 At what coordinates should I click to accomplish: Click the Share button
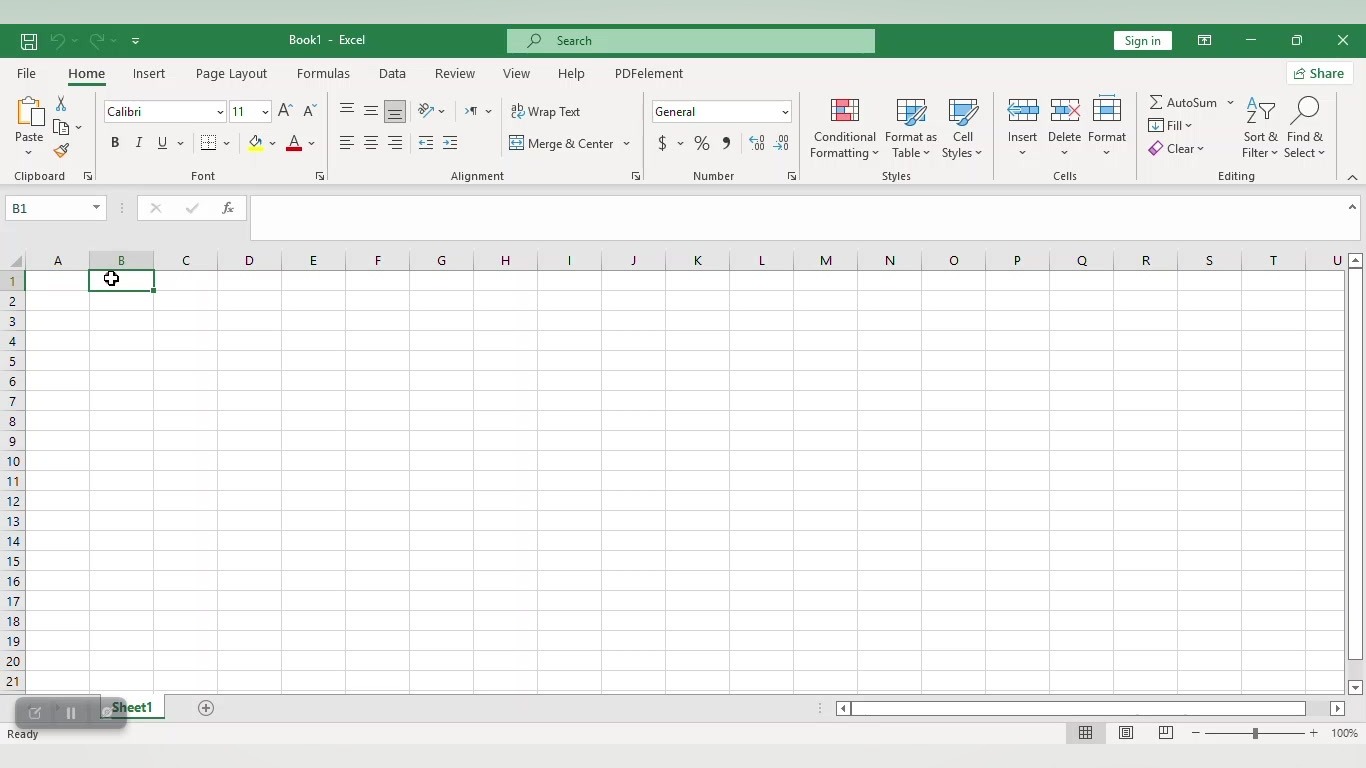[1319, 73]
